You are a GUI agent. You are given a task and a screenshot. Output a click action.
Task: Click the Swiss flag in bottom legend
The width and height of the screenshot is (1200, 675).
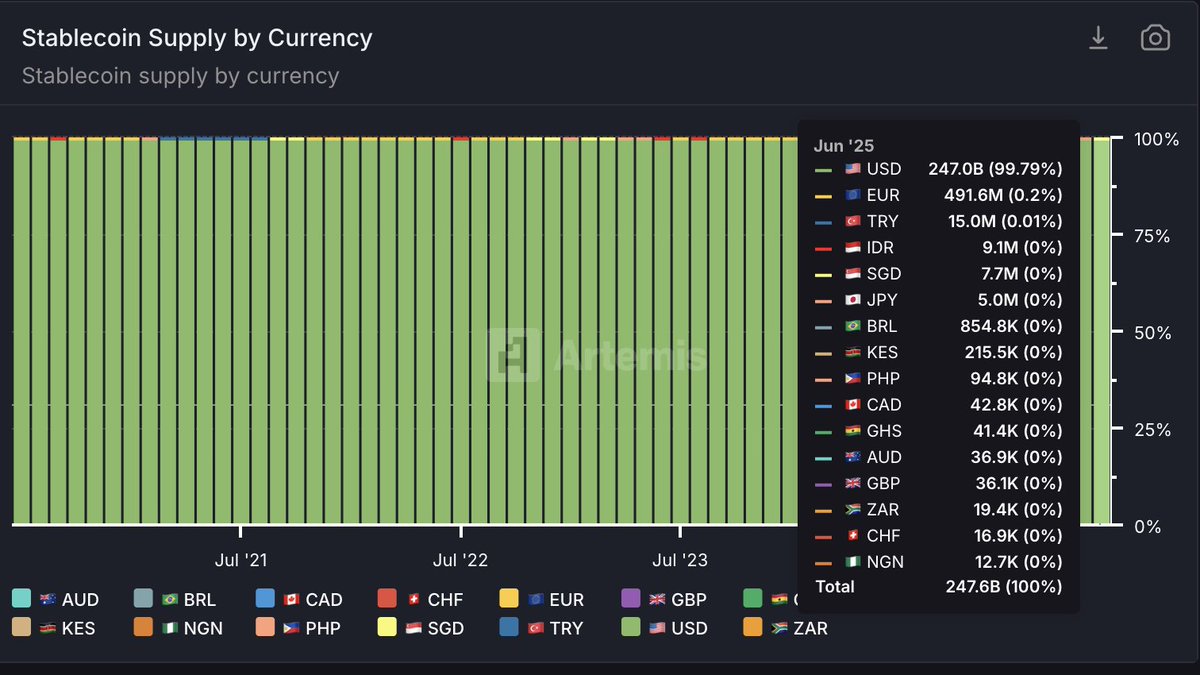(x=413, y=600)
